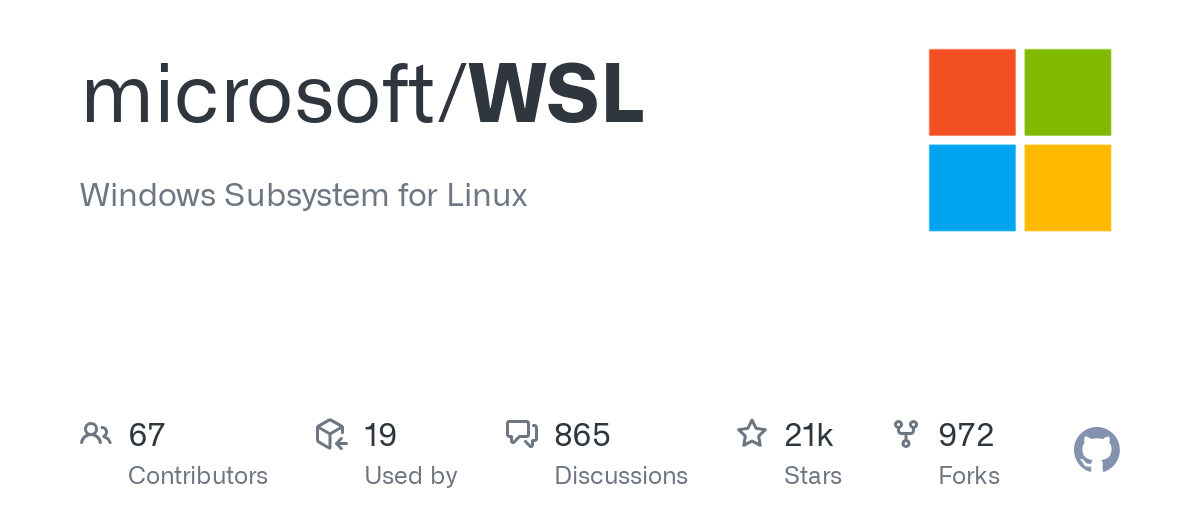
Task: Click the 67 contributors count
Action: 147,435
